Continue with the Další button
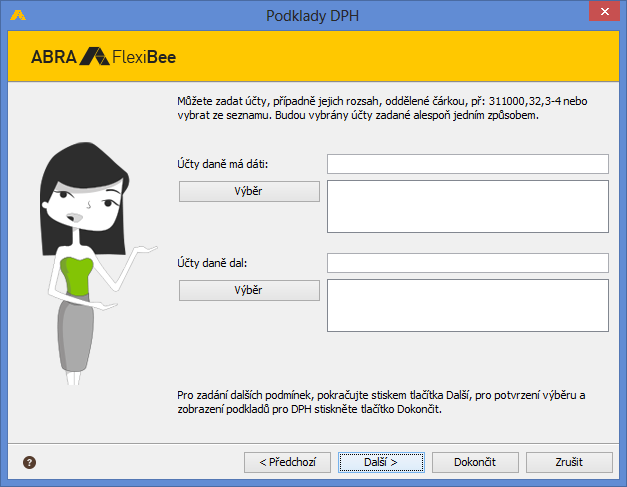 (x=381, y=462)
